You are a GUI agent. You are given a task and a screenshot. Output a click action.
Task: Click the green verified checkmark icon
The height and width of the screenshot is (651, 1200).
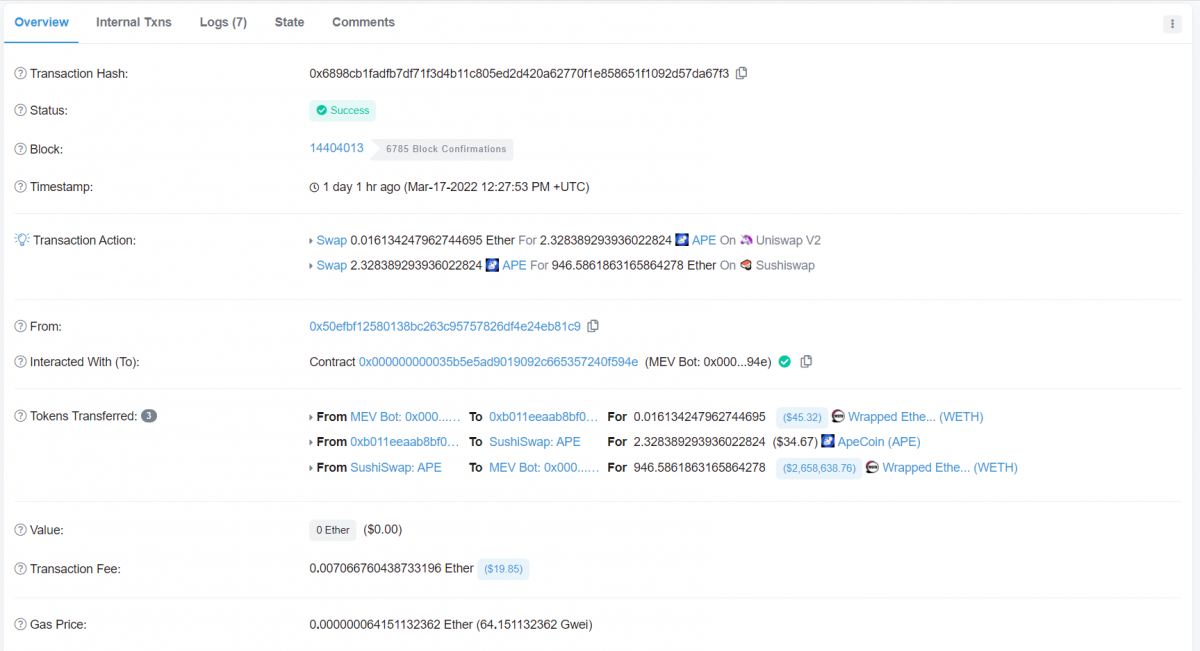point(785,362)
